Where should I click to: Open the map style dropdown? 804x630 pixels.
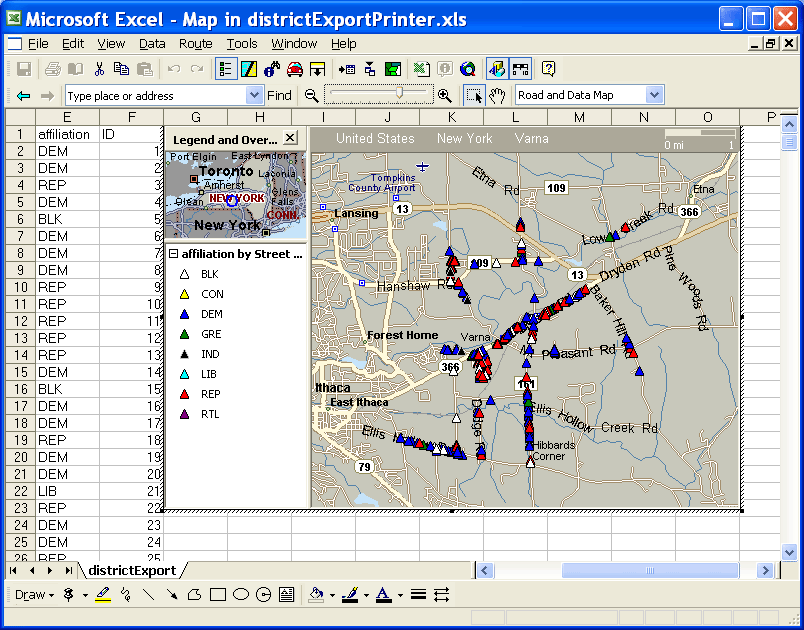654,95
